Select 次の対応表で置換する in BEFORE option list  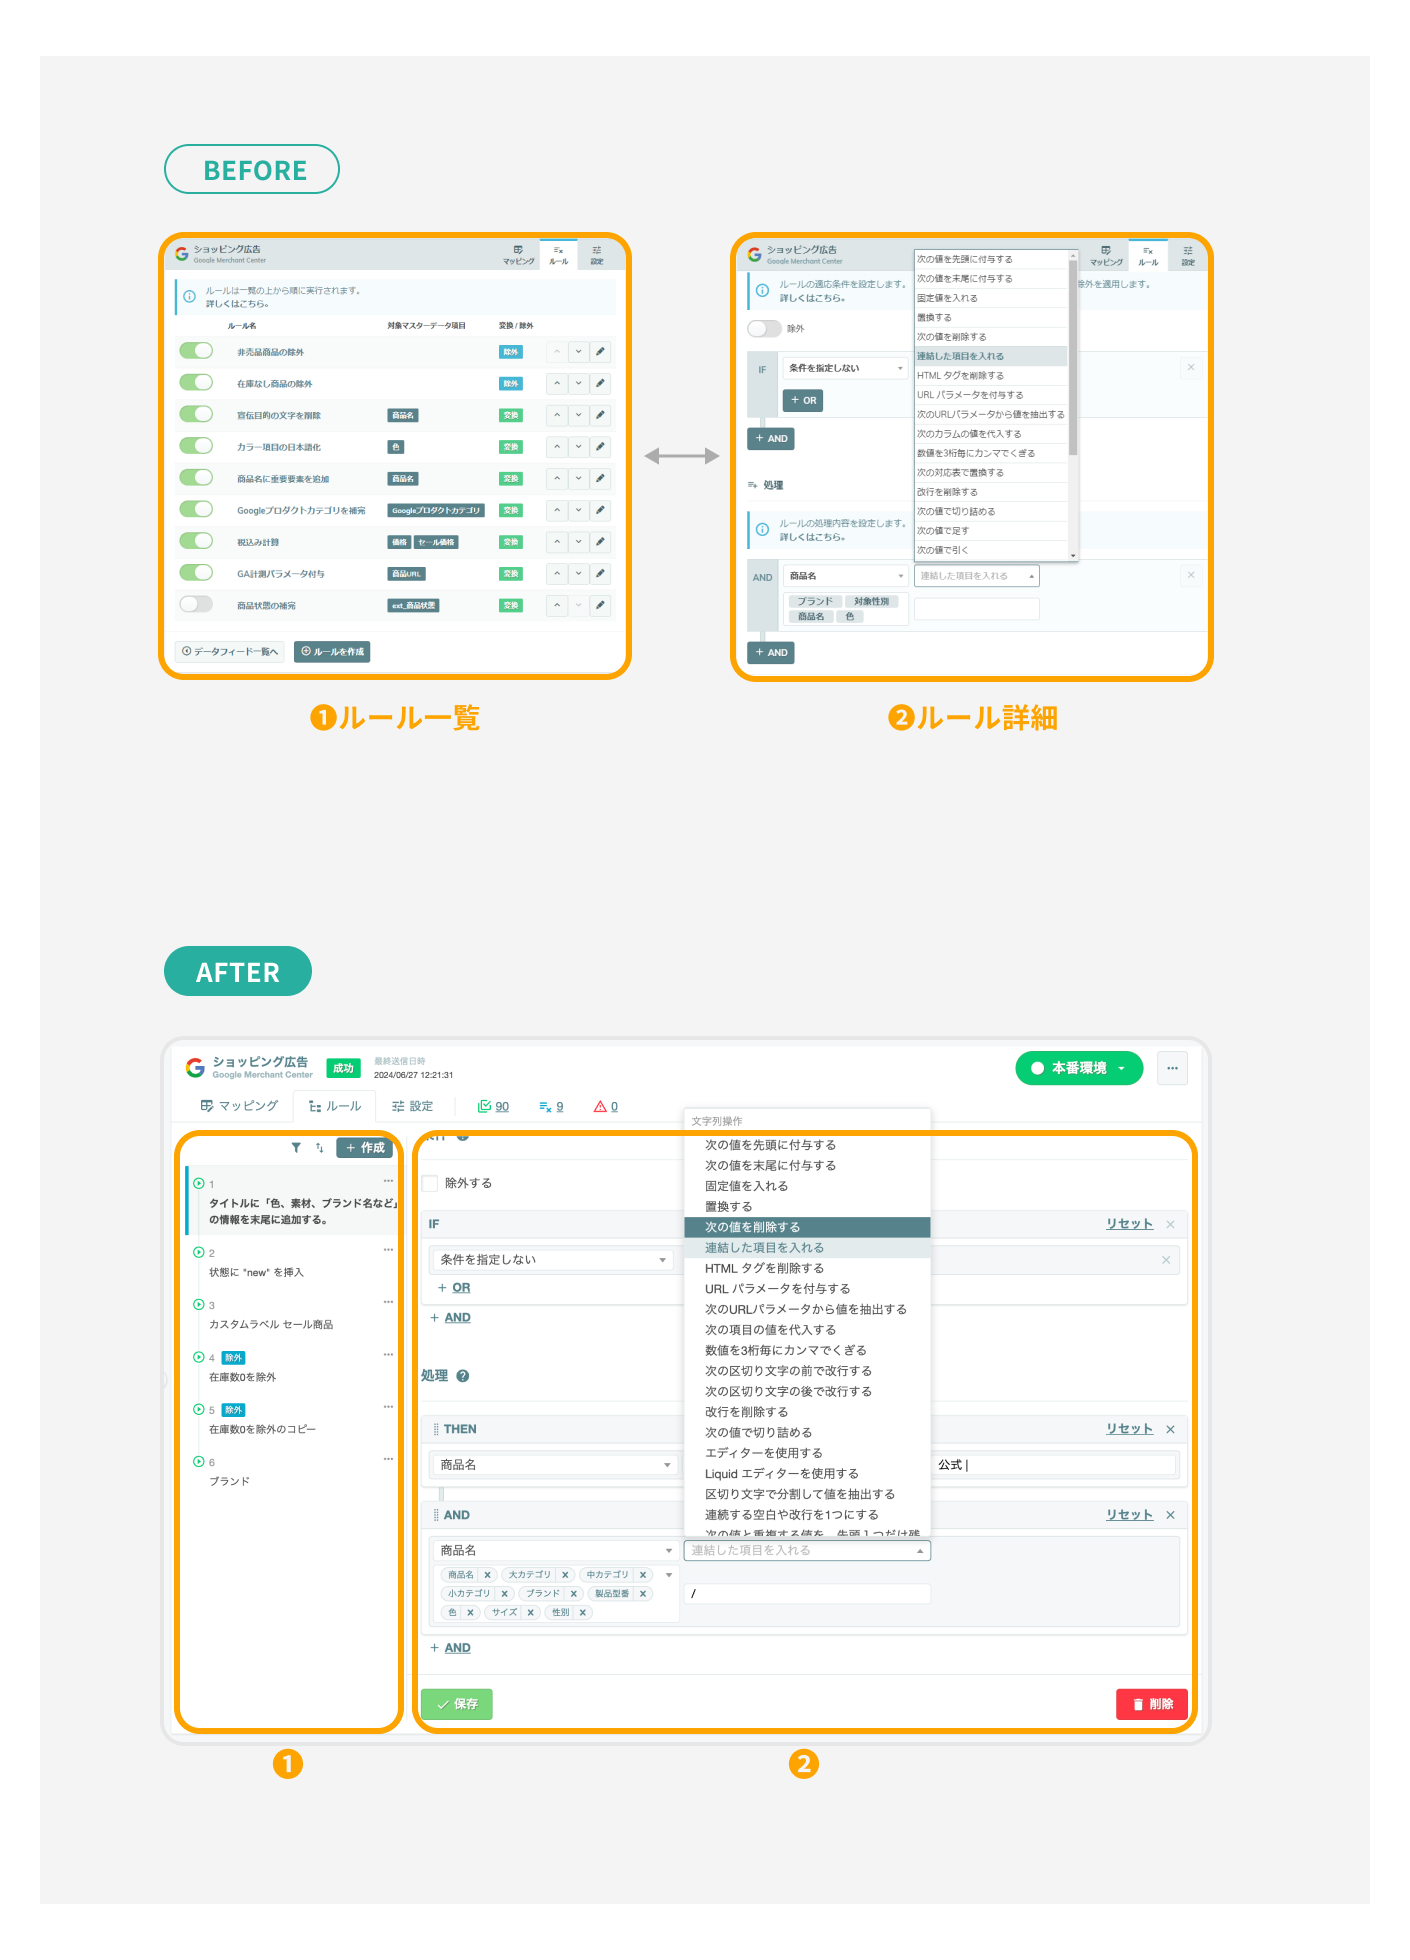pos(991,473)
